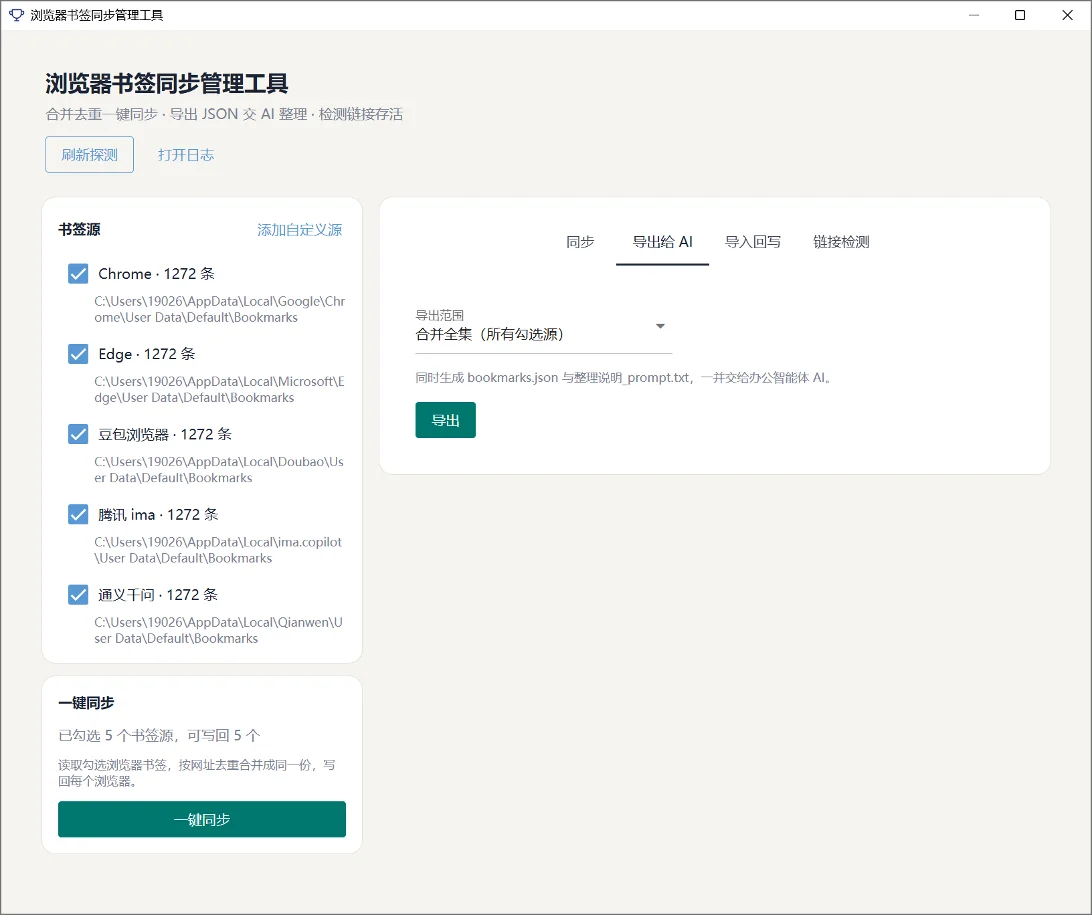The image size is (1092, 915).
Task: Click the 添加自定义源 link
Action: (299, 230)
